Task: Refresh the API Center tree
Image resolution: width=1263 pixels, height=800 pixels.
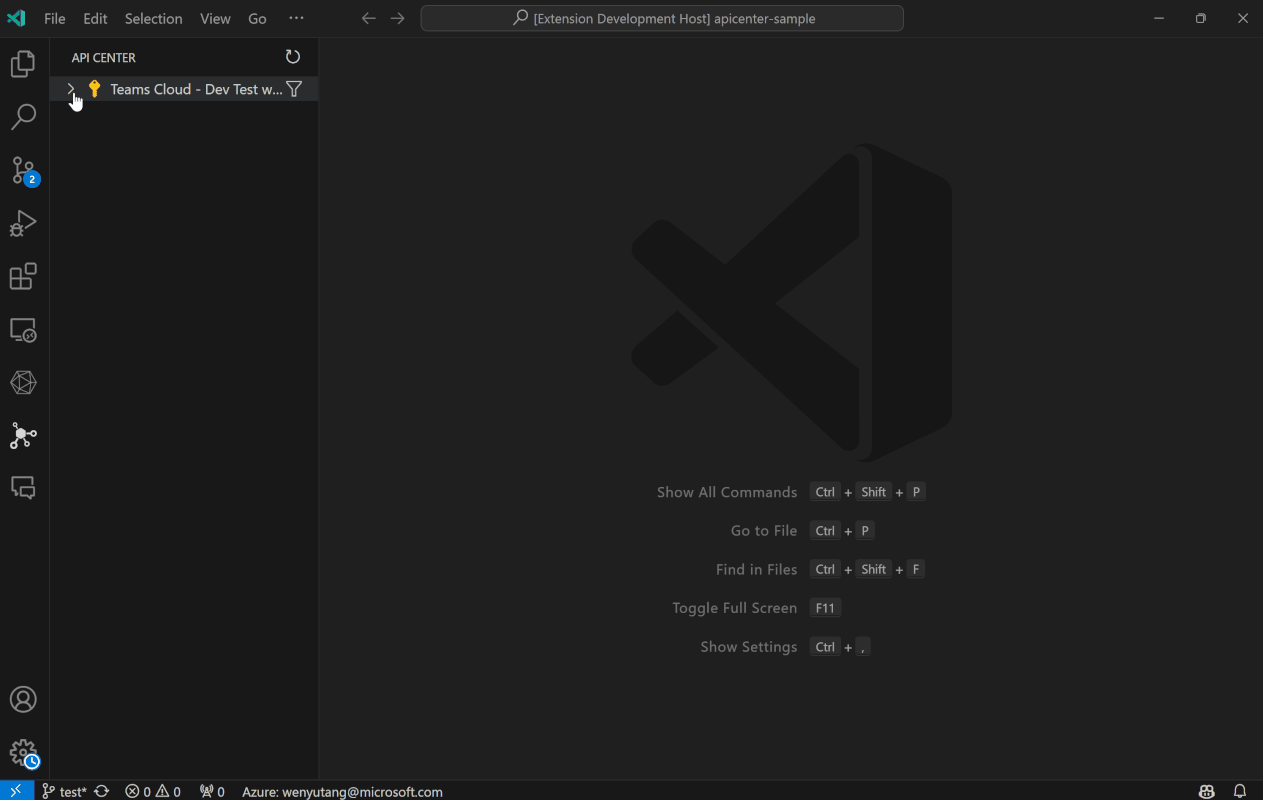Action: click(292, 57)
